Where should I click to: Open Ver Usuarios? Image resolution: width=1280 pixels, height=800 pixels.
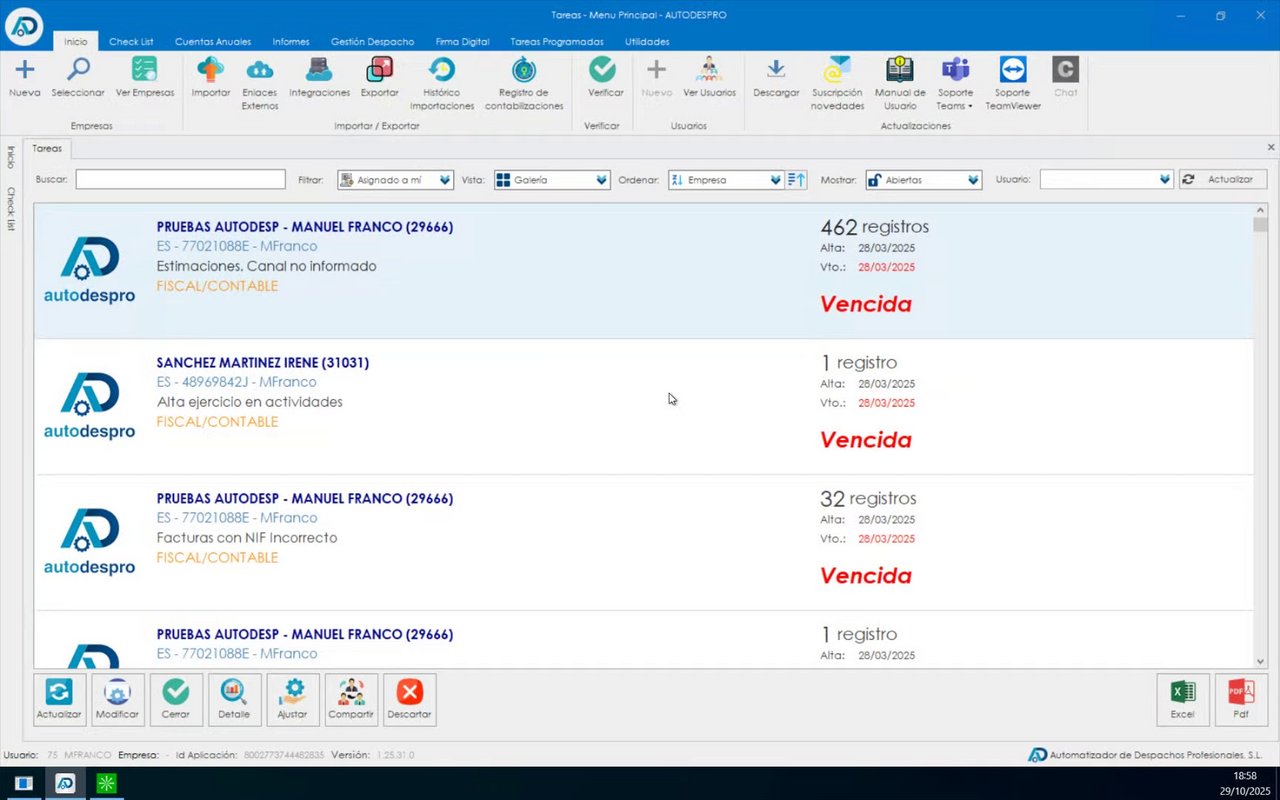coord(709,78)
